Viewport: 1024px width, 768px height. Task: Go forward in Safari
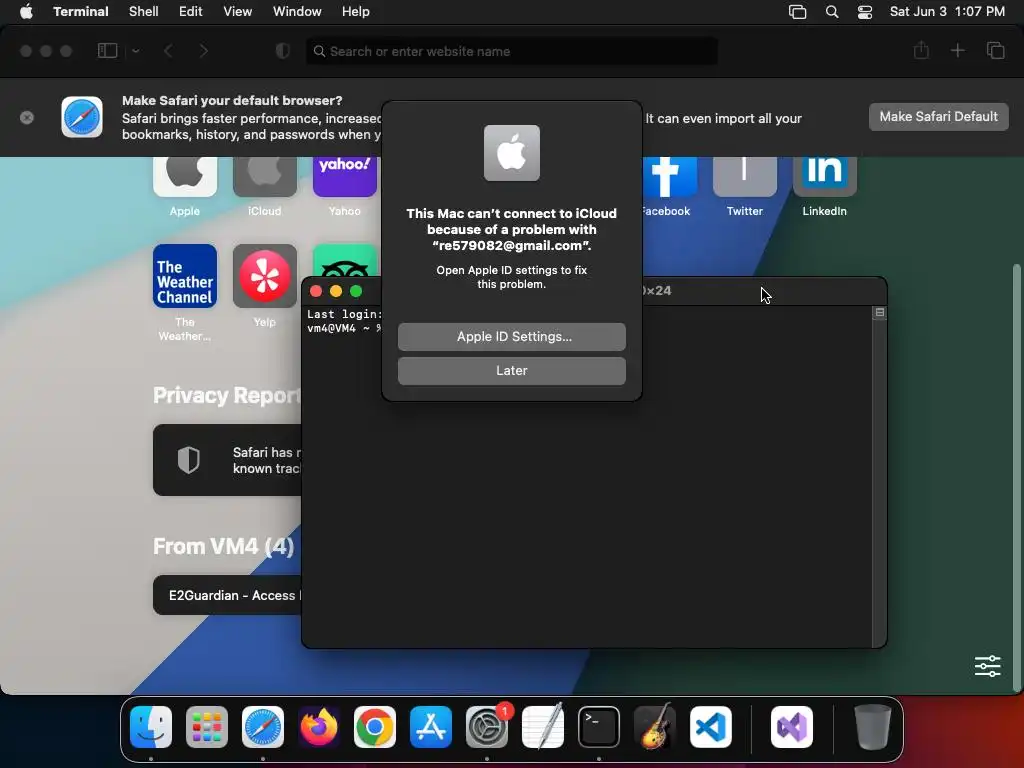point(203,51)
